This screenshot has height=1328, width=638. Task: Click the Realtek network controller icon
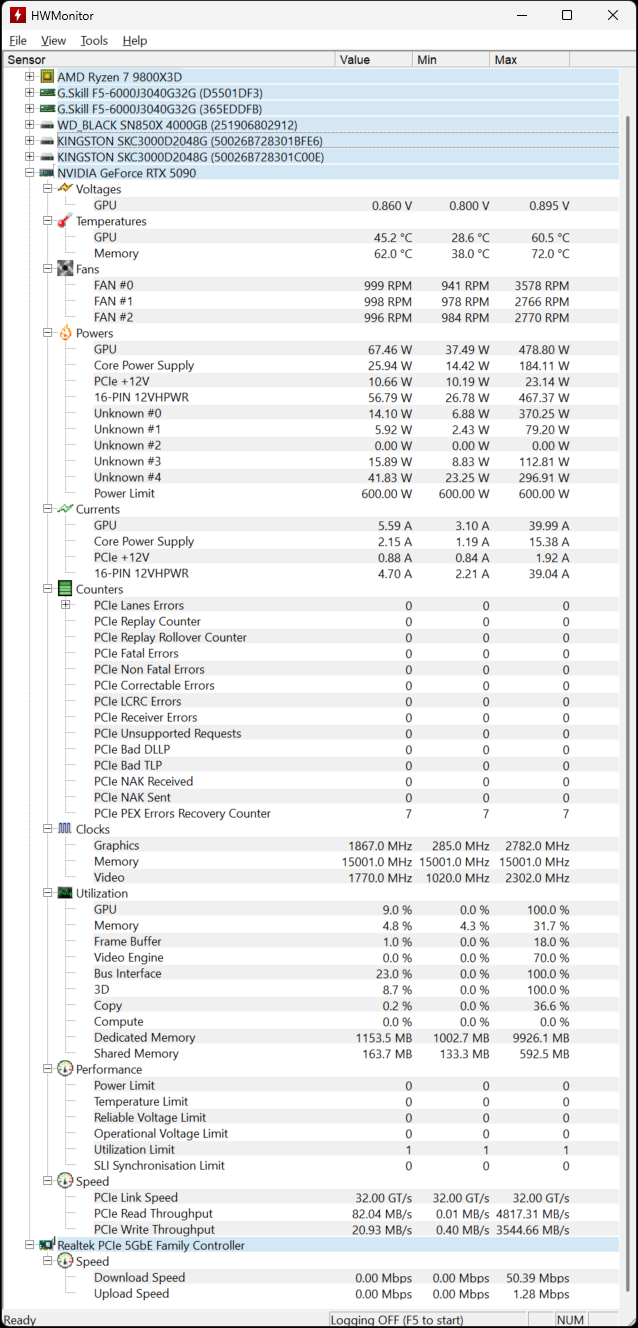coord(47,1245)
